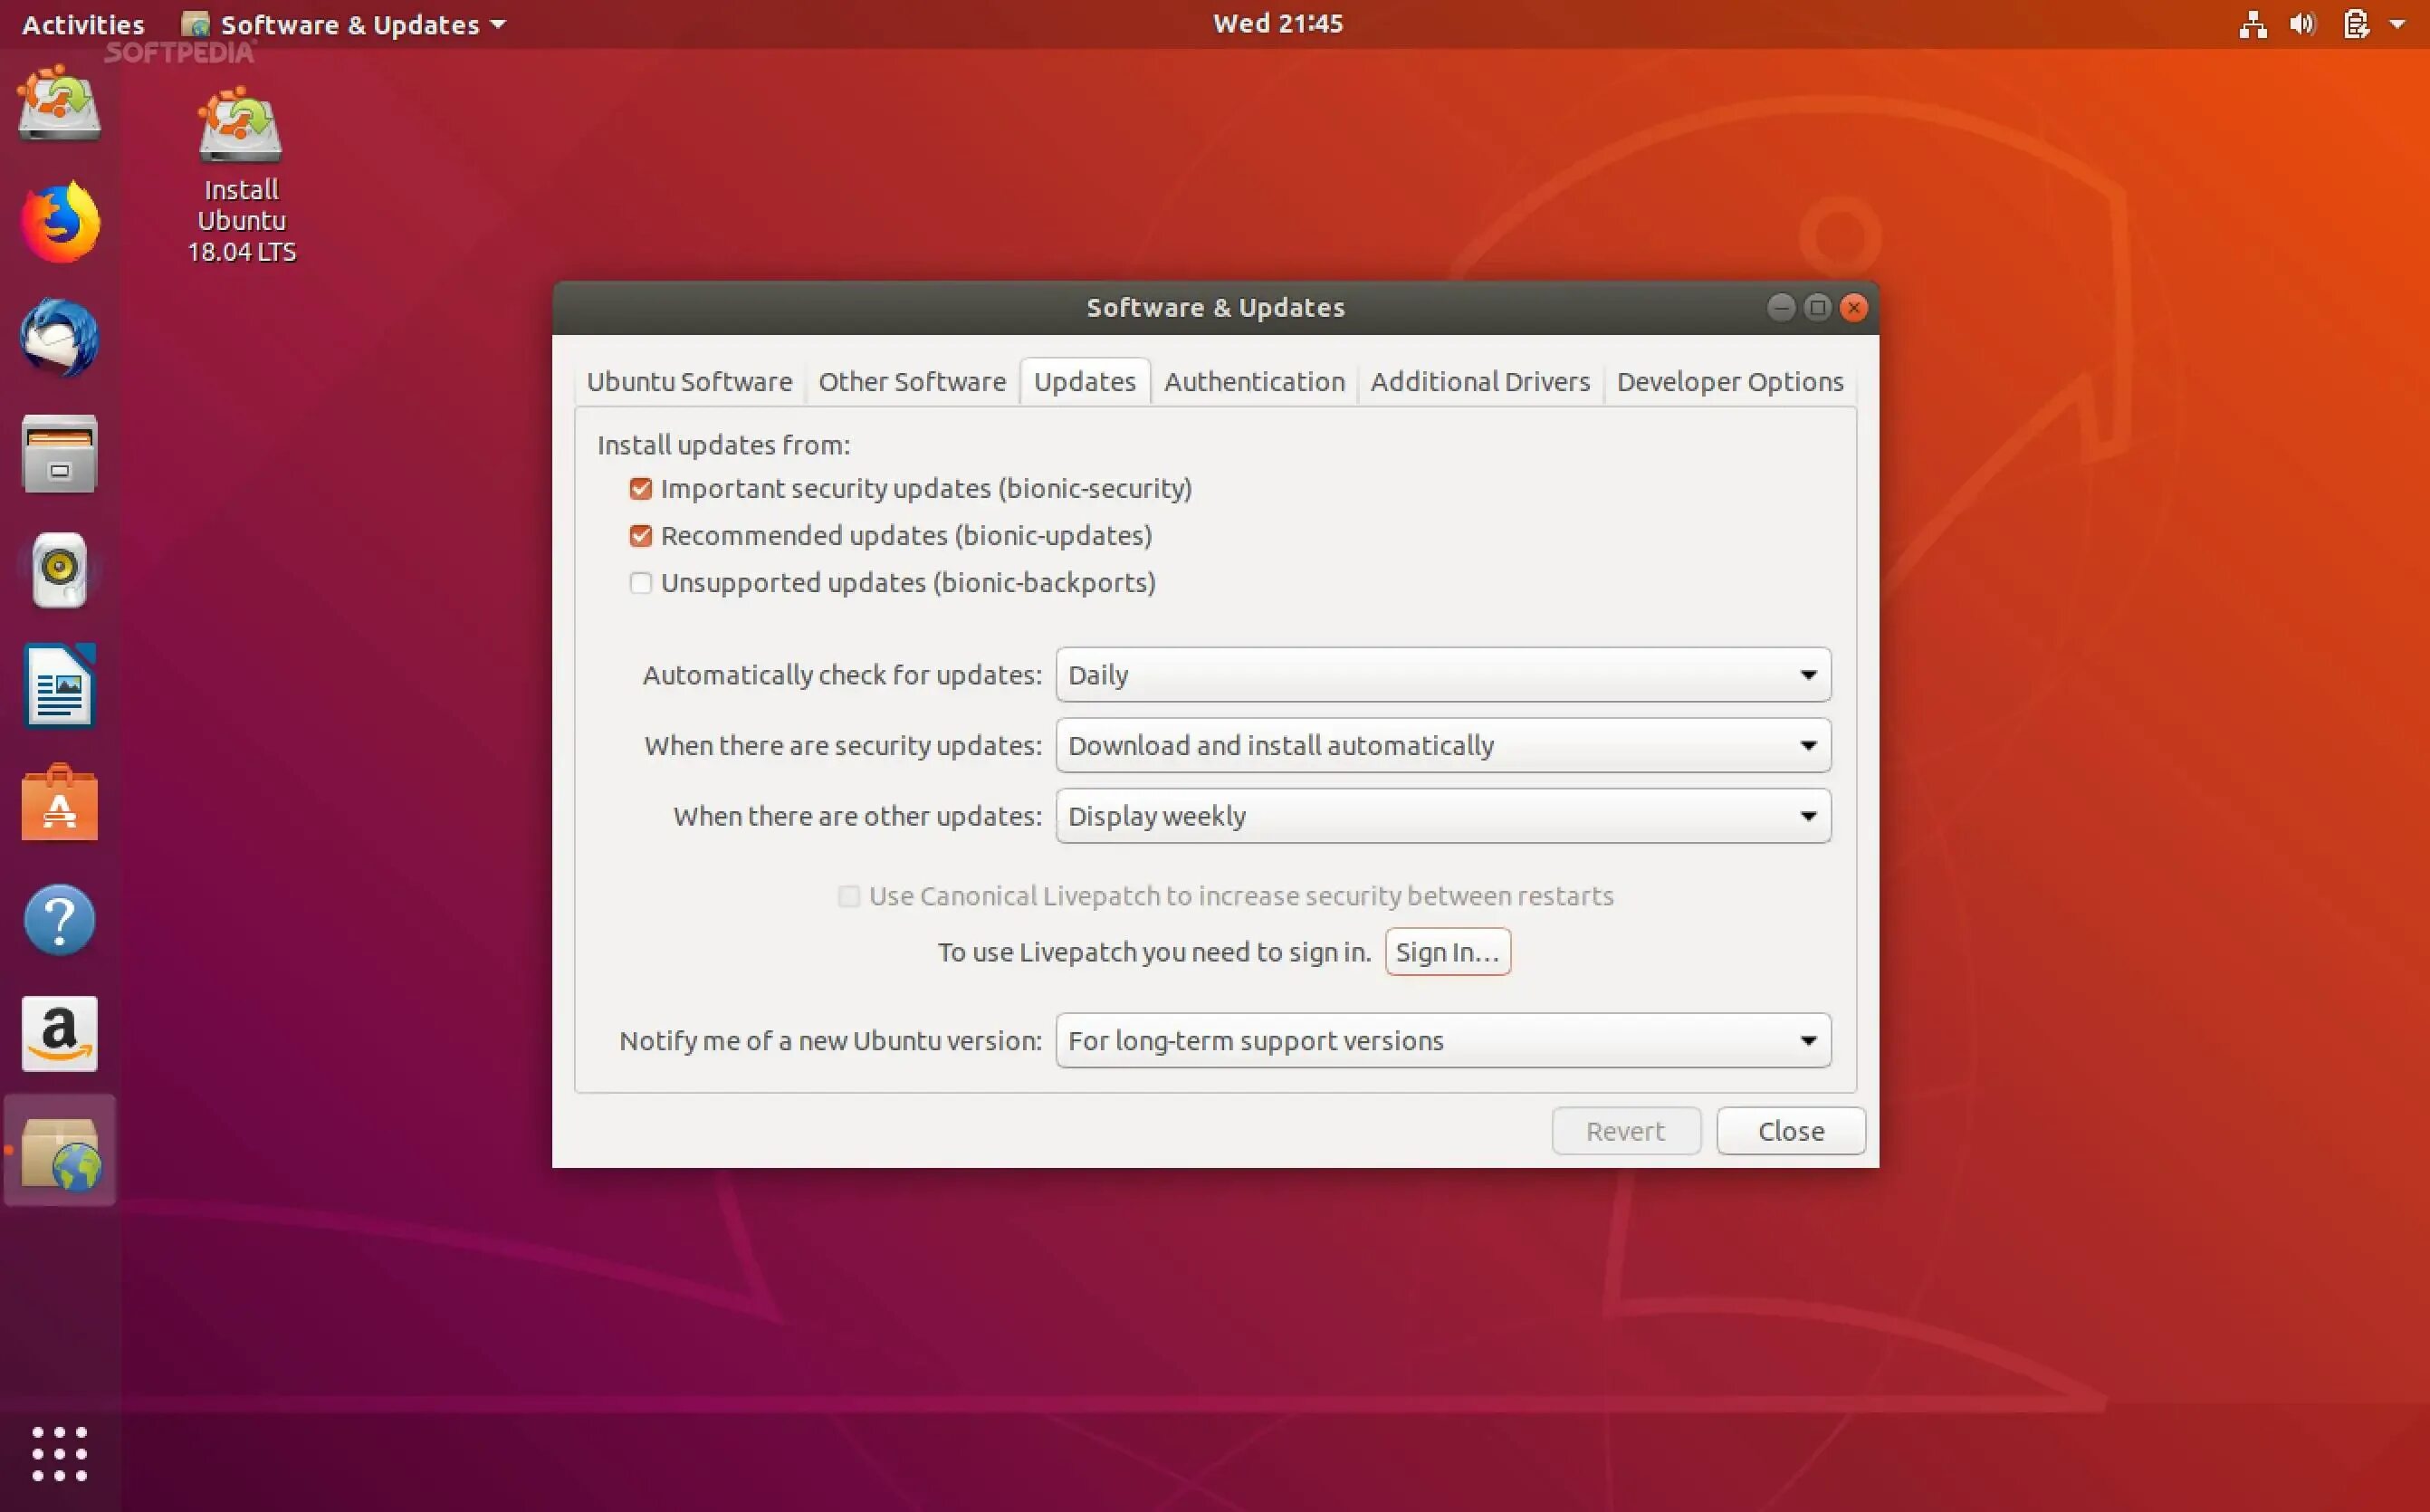
Task: Click the Sign In... button for Livepatch
Action: (x=1447, y=952)
